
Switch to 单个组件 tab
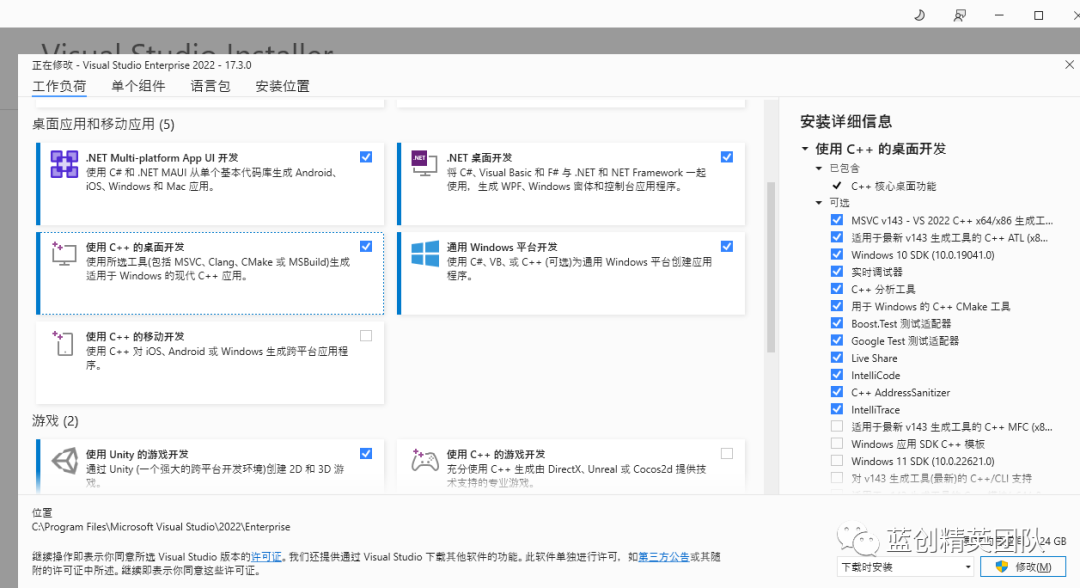coord(138,86)
